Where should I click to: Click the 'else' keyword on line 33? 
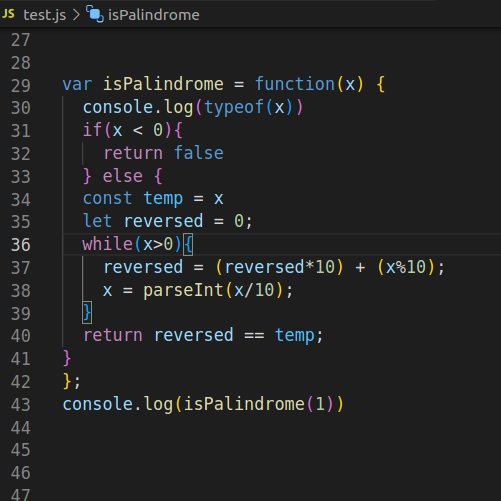pos(123,176)
